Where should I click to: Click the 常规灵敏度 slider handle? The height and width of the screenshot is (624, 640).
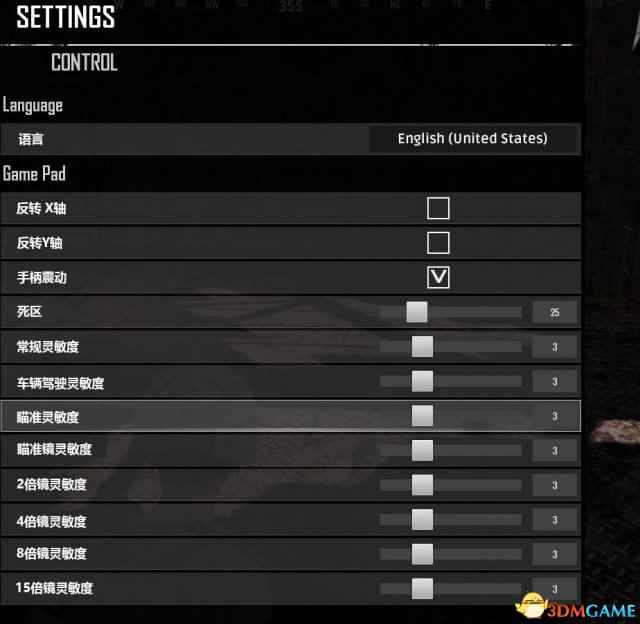(422, 346)
